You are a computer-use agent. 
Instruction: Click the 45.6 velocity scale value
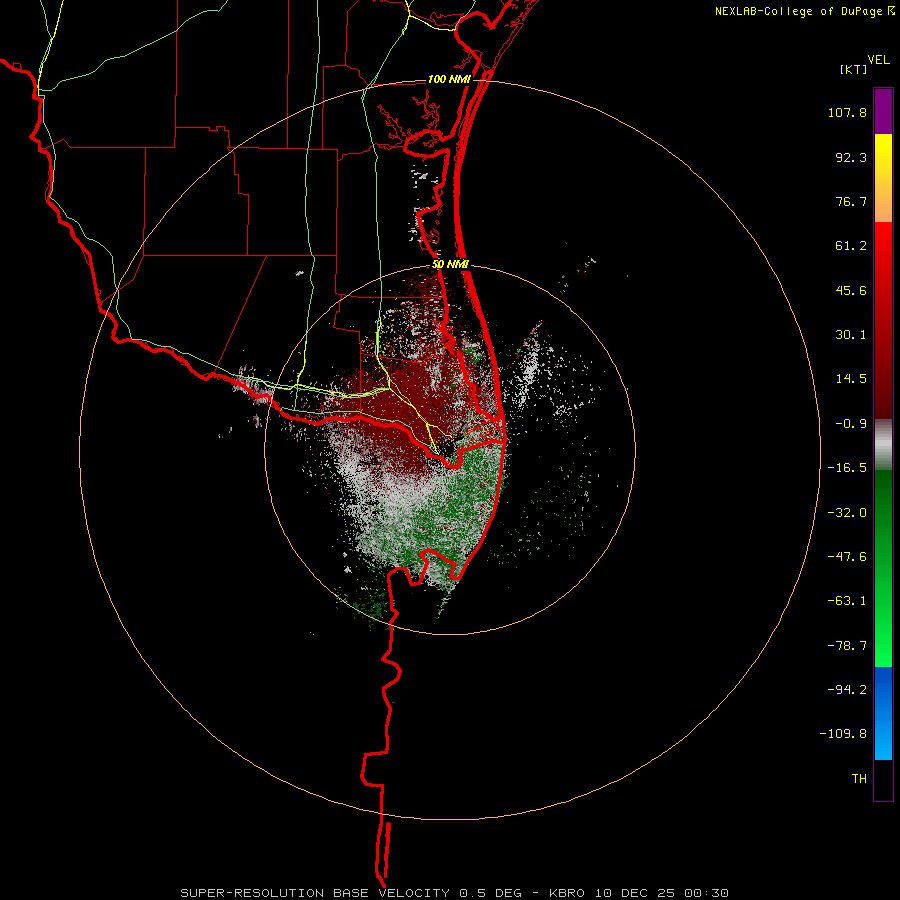click(x=851, y=290)
